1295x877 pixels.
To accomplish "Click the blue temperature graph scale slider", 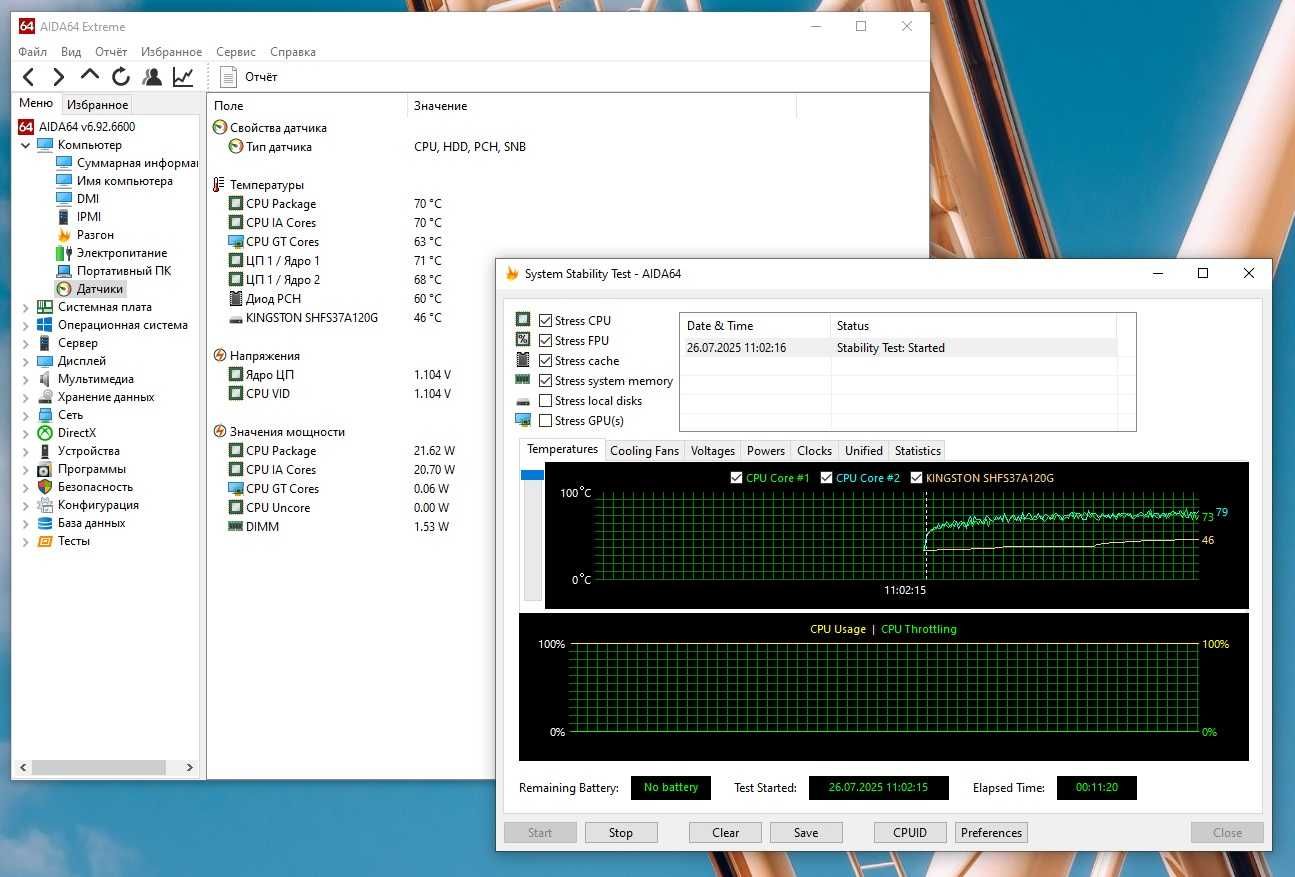I will 533,475.
